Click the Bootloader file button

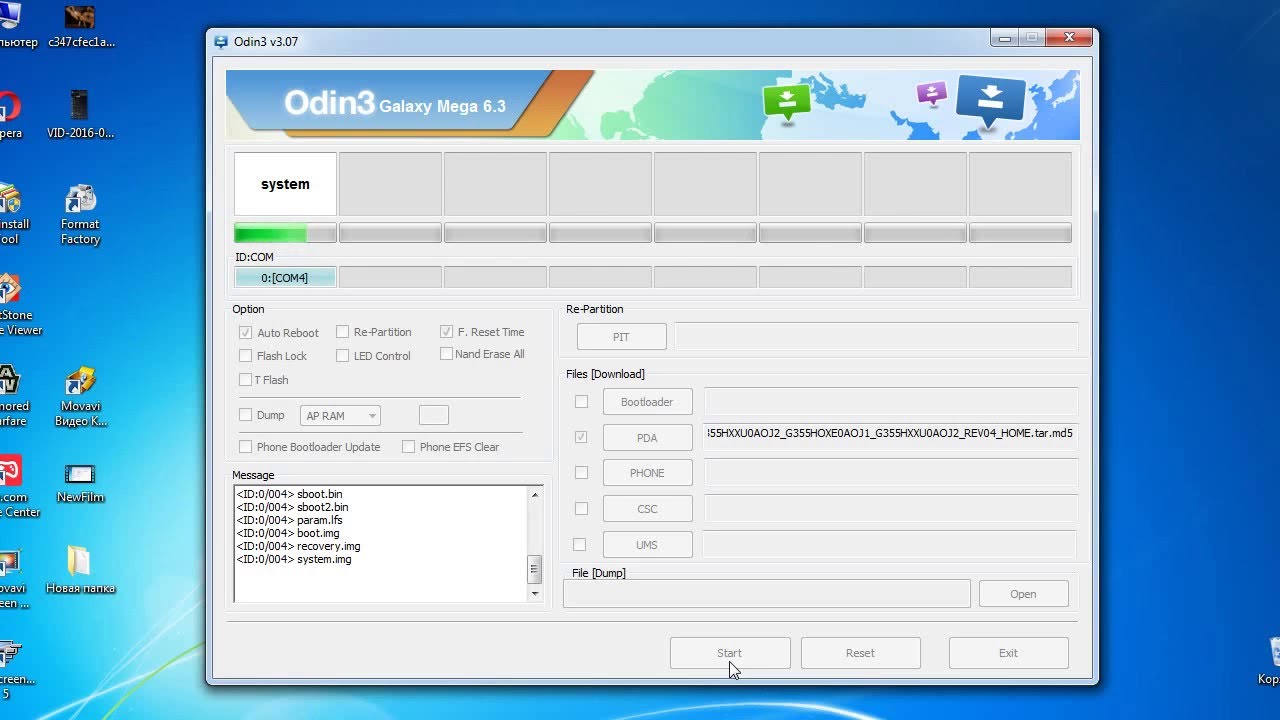[x=647, y=402]
